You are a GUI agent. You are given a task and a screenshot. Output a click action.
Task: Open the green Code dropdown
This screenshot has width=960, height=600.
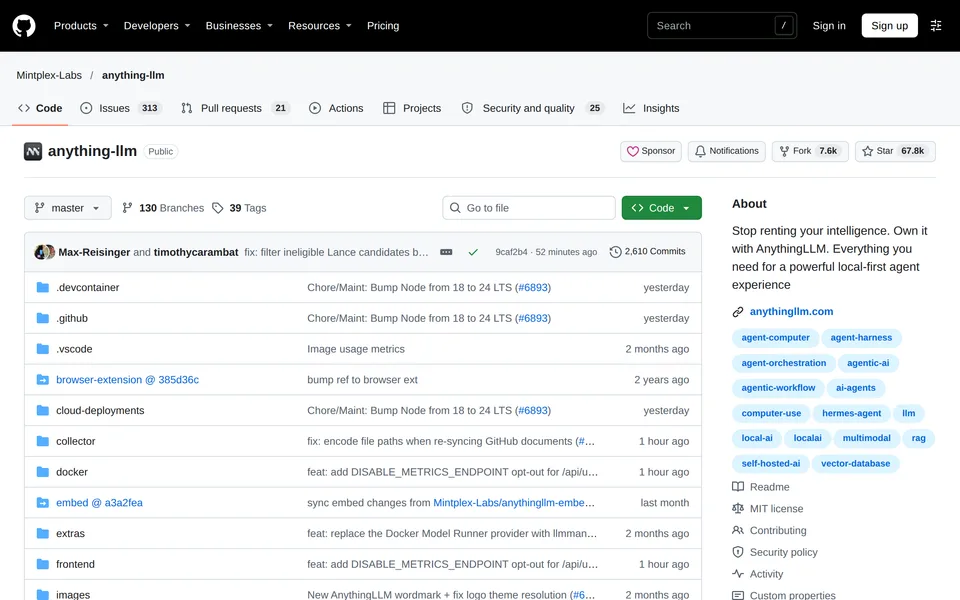[661, 208]
